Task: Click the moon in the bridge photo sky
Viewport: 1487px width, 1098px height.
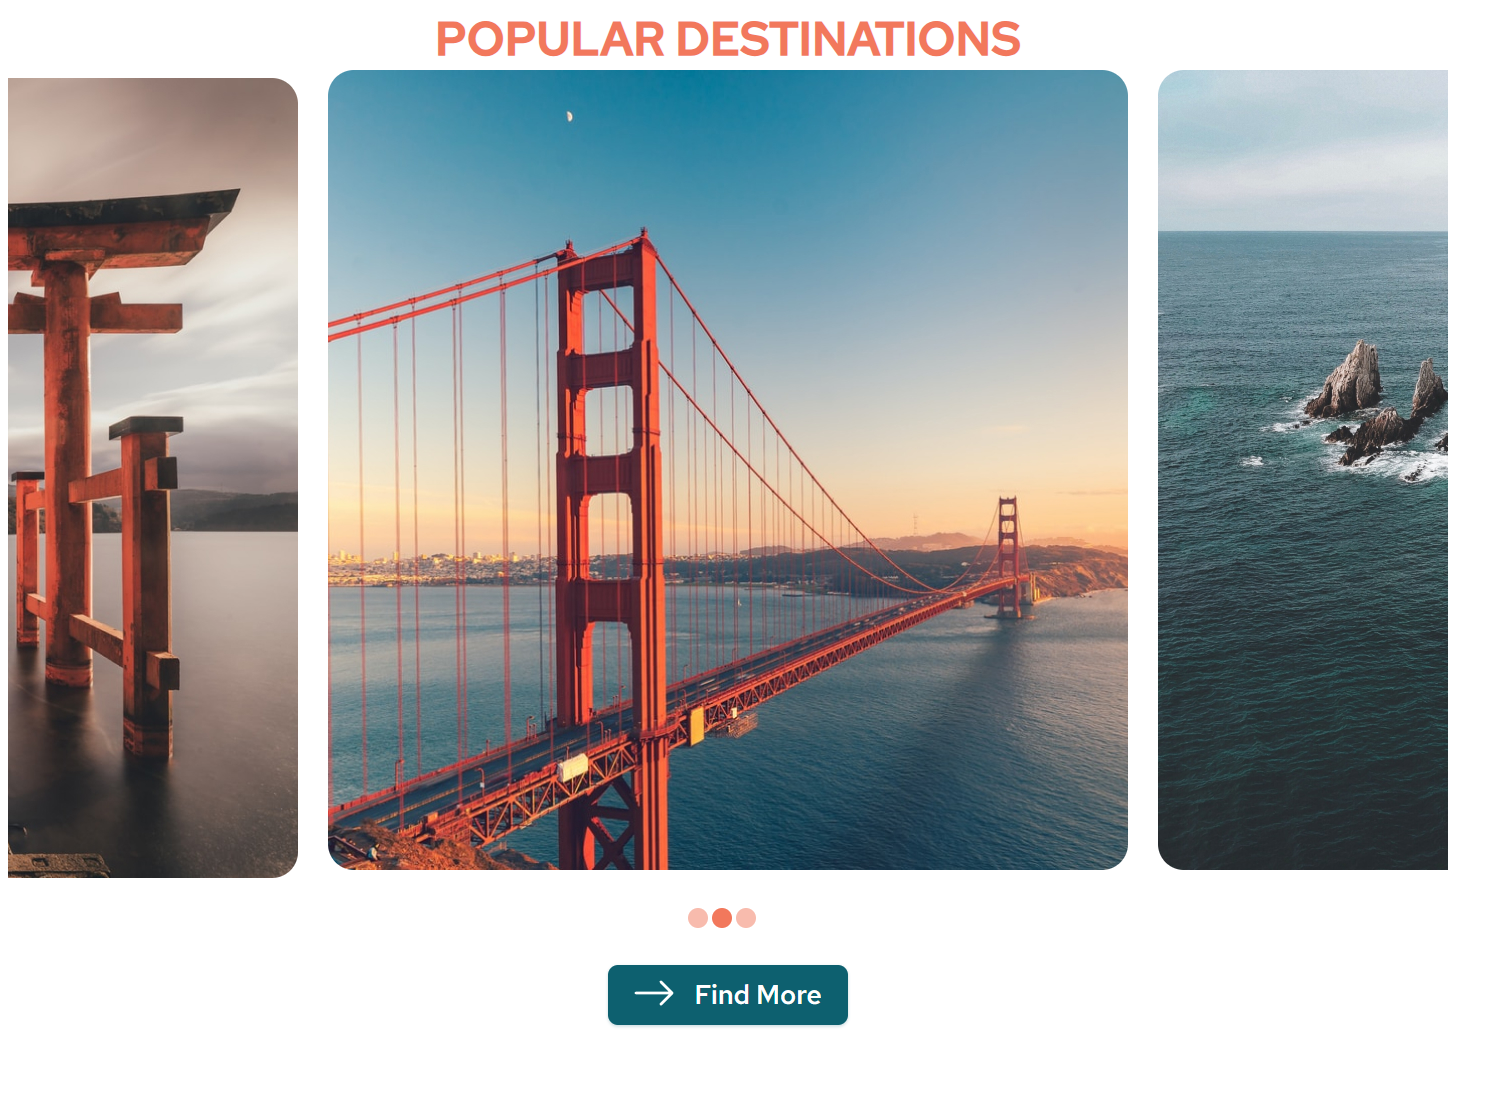Action: (x=569, y=116)
